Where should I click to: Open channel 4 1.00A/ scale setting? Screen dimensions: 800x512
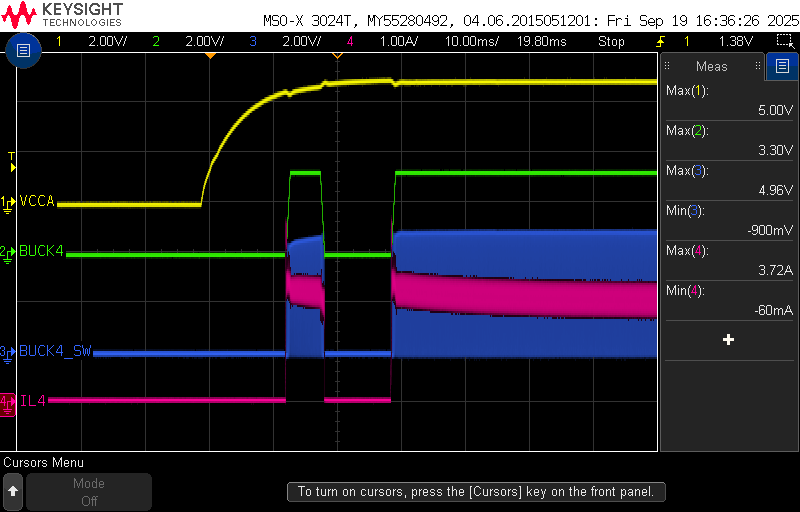[x=398, y=41]
